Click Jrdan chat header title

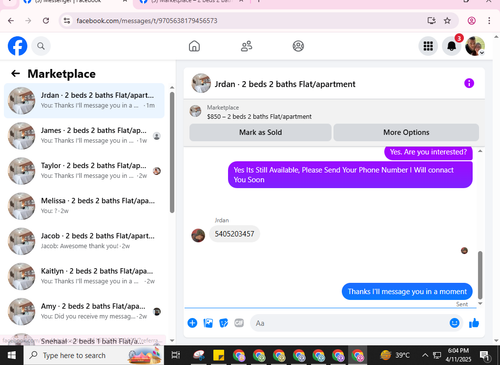tap(285, 84)
